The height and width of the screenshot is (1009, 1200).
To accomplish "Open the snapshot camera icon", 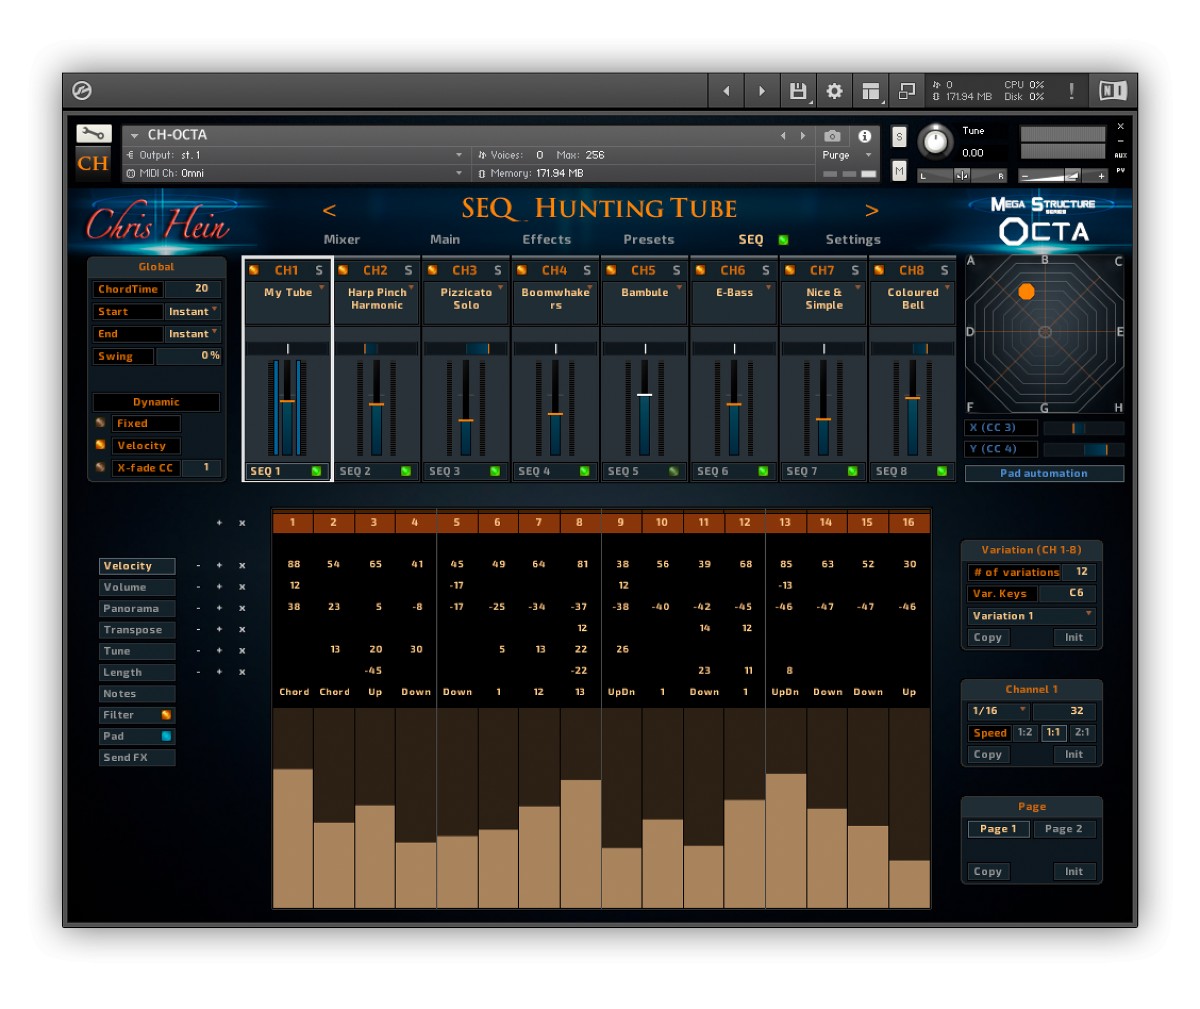I will [832, 137].
